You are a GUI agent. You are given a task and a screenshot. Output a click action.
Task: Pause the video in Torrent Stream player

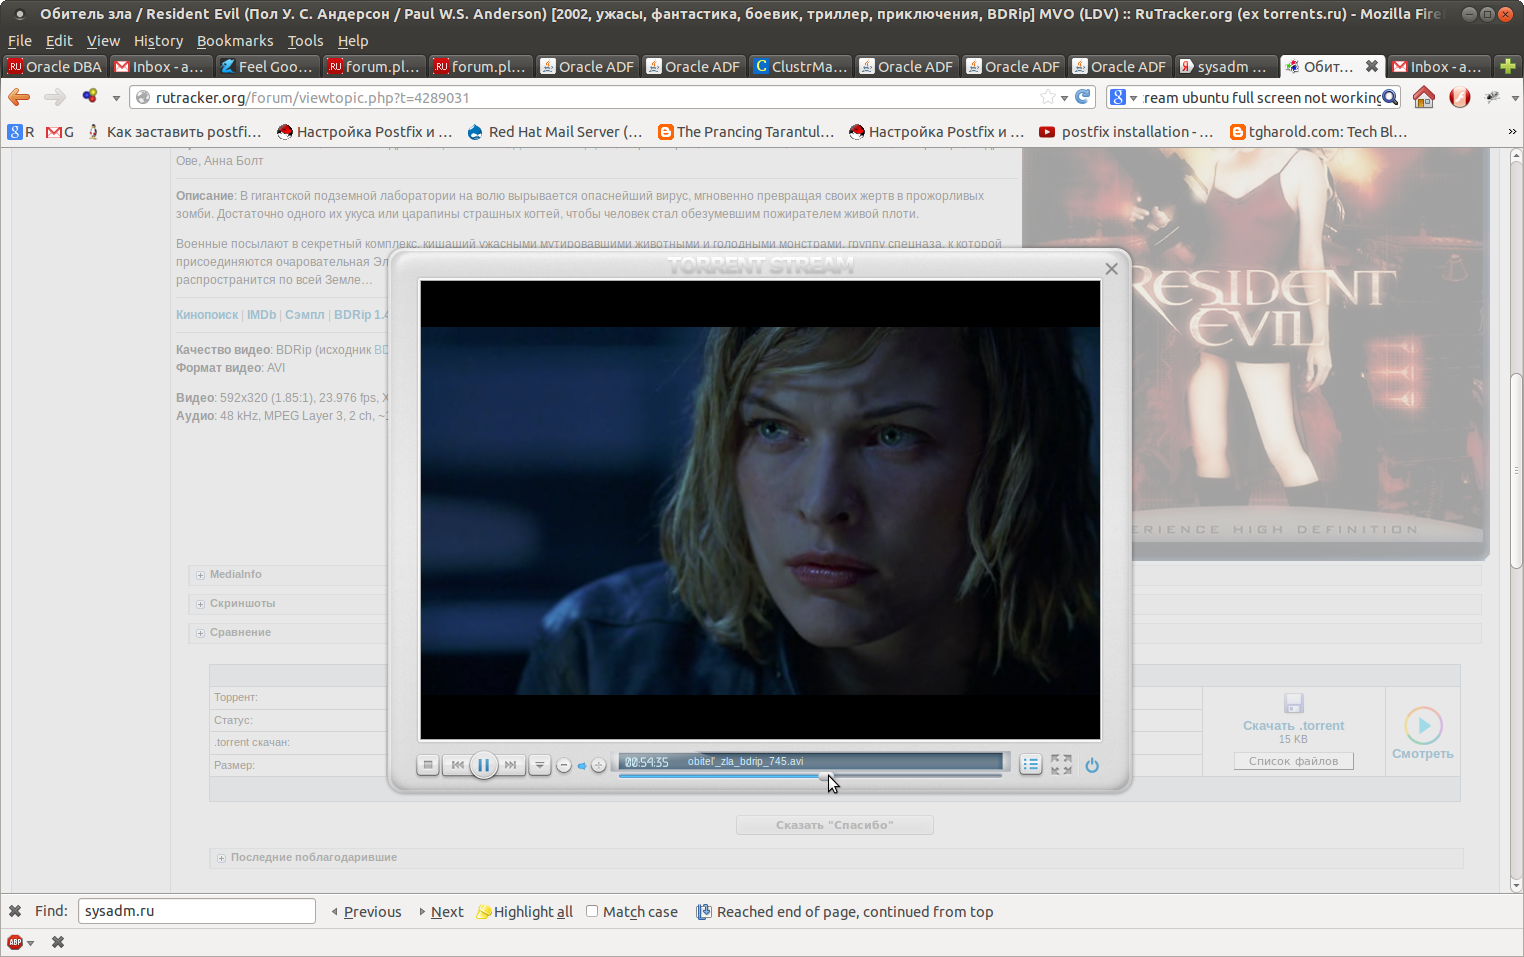click(x=483, y=765)
